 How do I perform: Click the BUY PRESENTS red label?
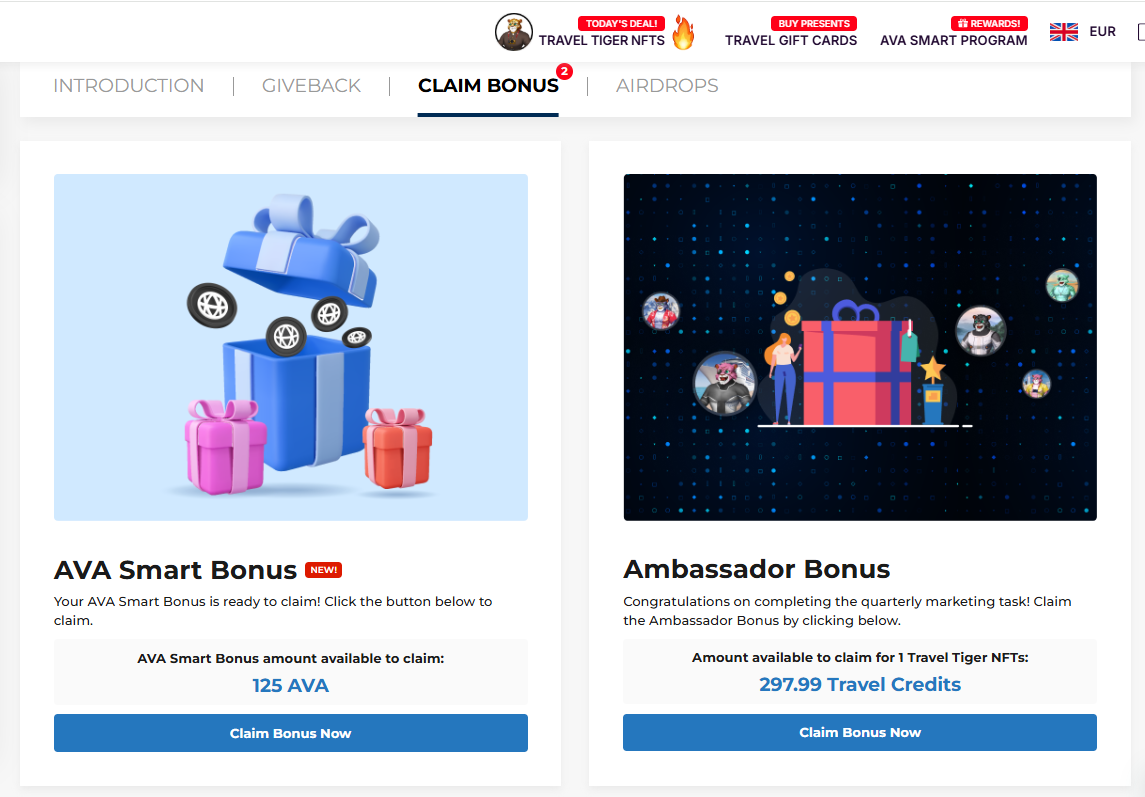point(813,23)
